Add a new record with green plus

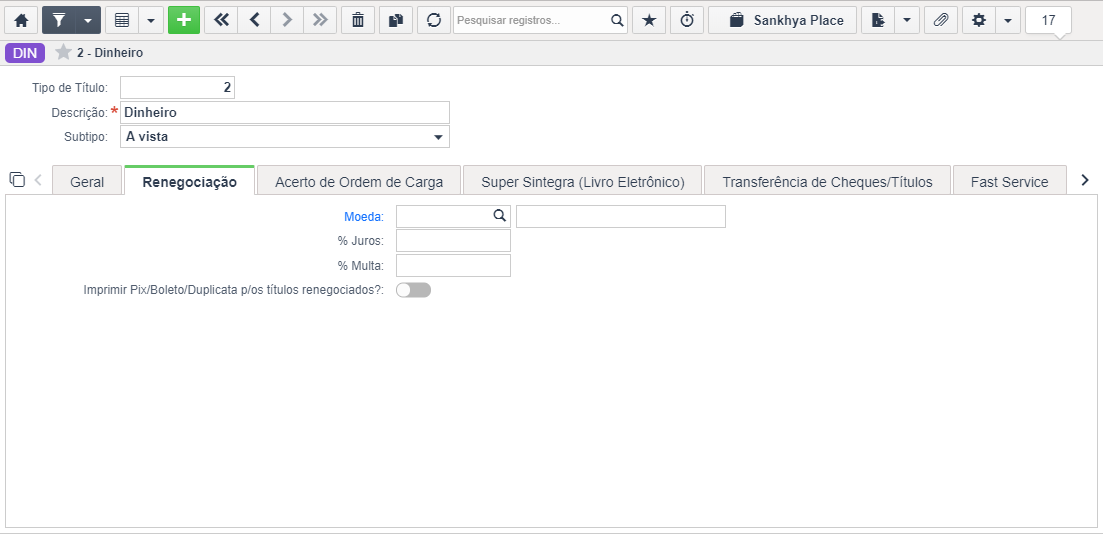point(184,20)
